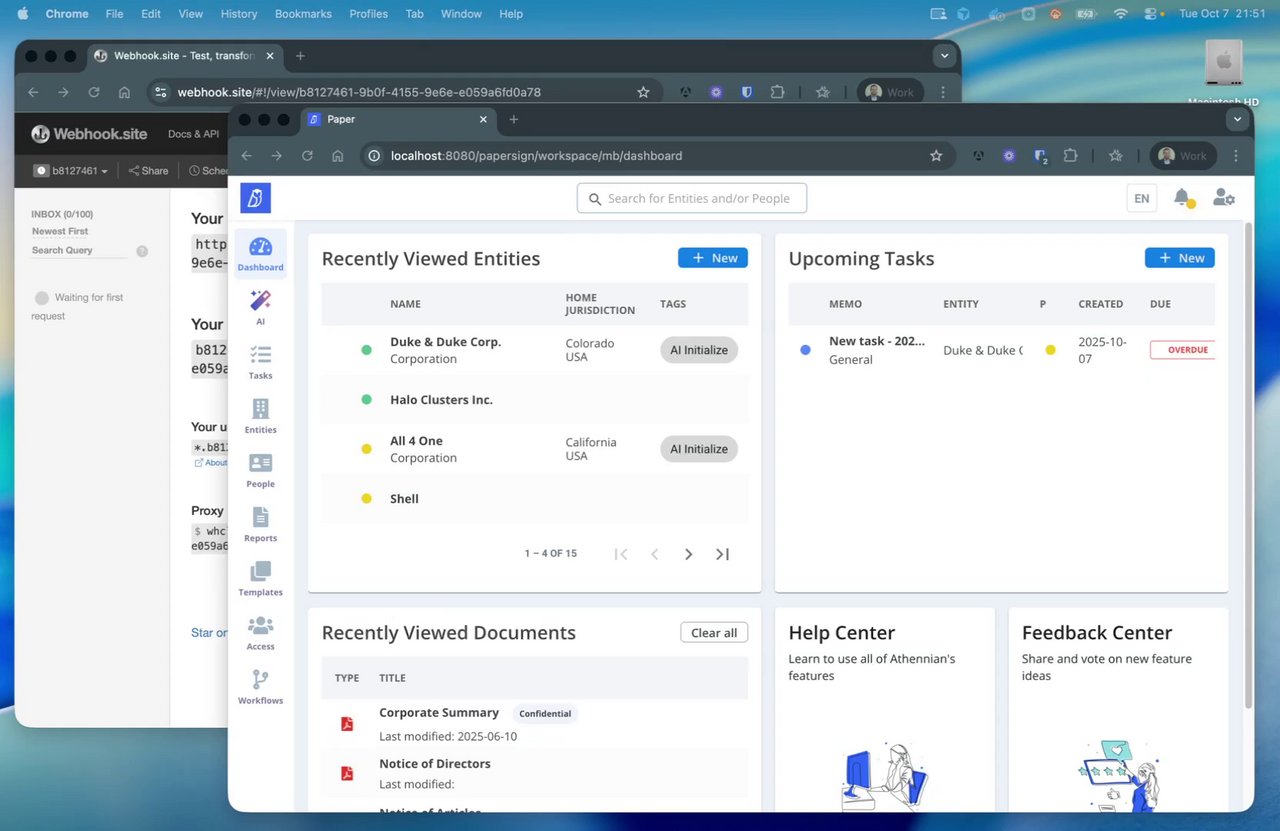Switch to the Paper browser tab
Viewport: 1280px width, 831px height.
point(399,119)
